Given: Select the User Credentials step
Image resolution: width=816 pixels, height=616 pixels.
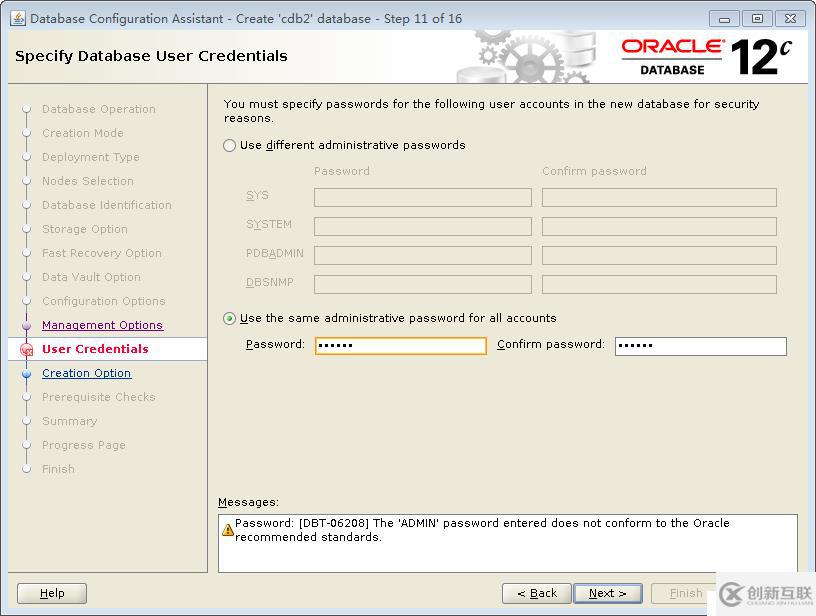Looking at the screenshot, I should [95, 349].
